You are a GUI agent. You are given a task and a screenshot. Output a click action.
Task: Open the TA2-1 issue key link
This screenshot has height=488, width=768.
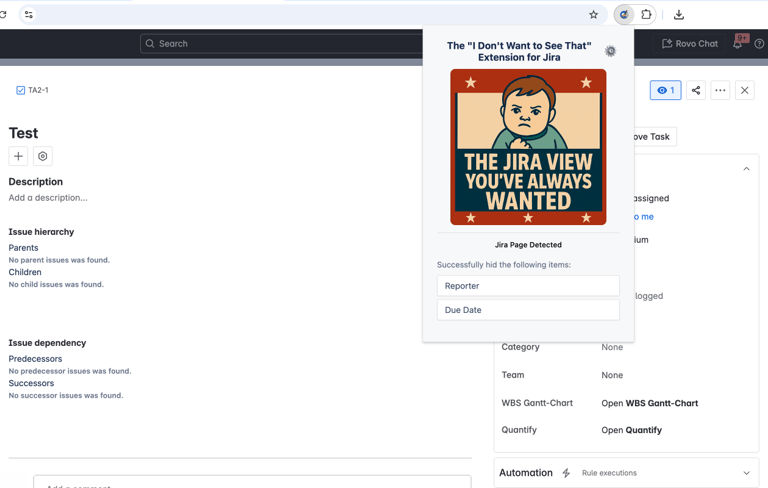pyautogui.click(x=38, y=90)
